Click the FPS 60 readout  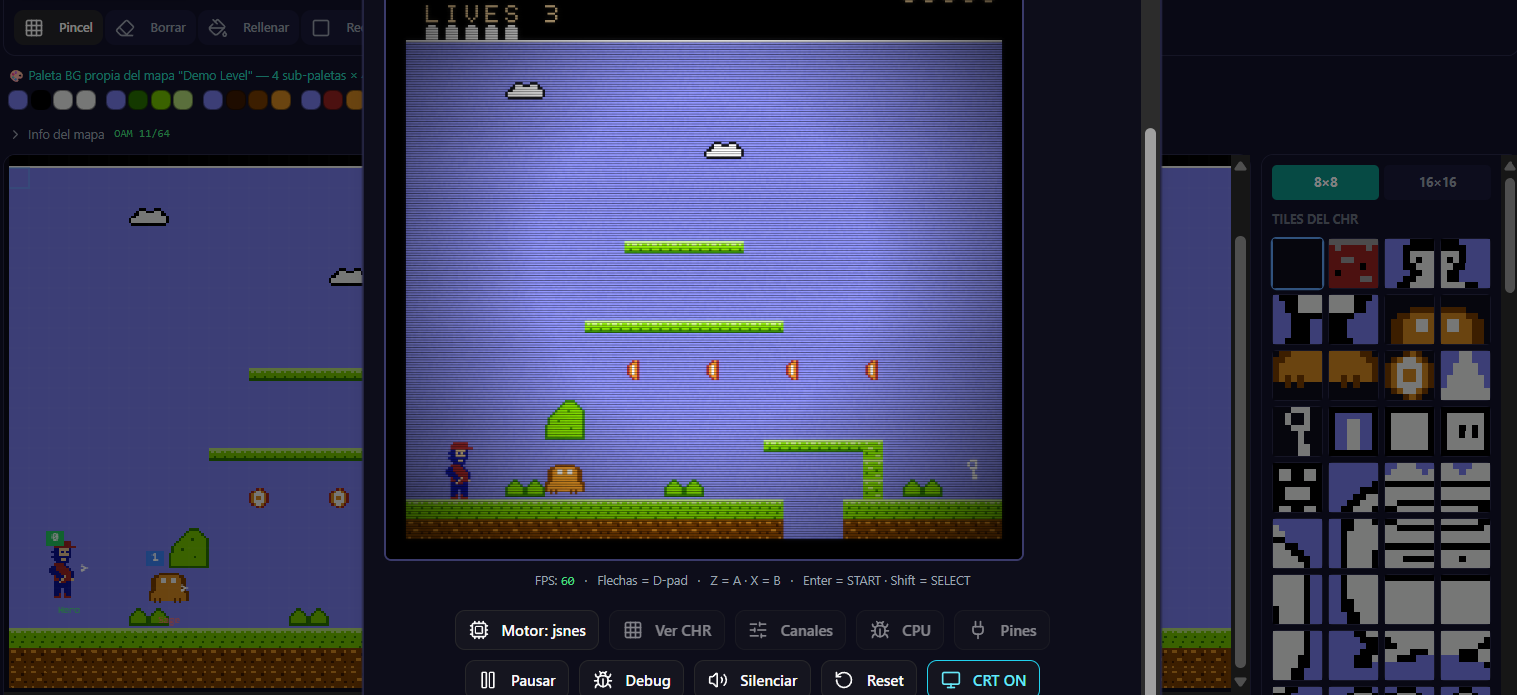[554, 581]
